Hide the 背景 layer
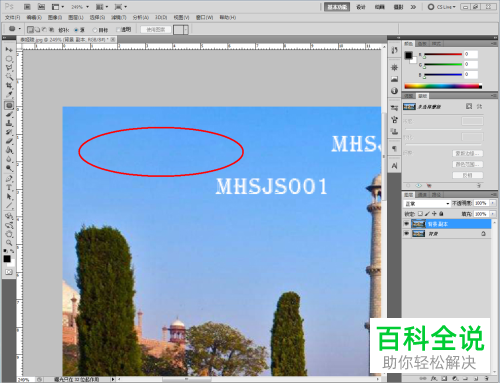Viewport: 500px width, 383px height. (406, 234)
